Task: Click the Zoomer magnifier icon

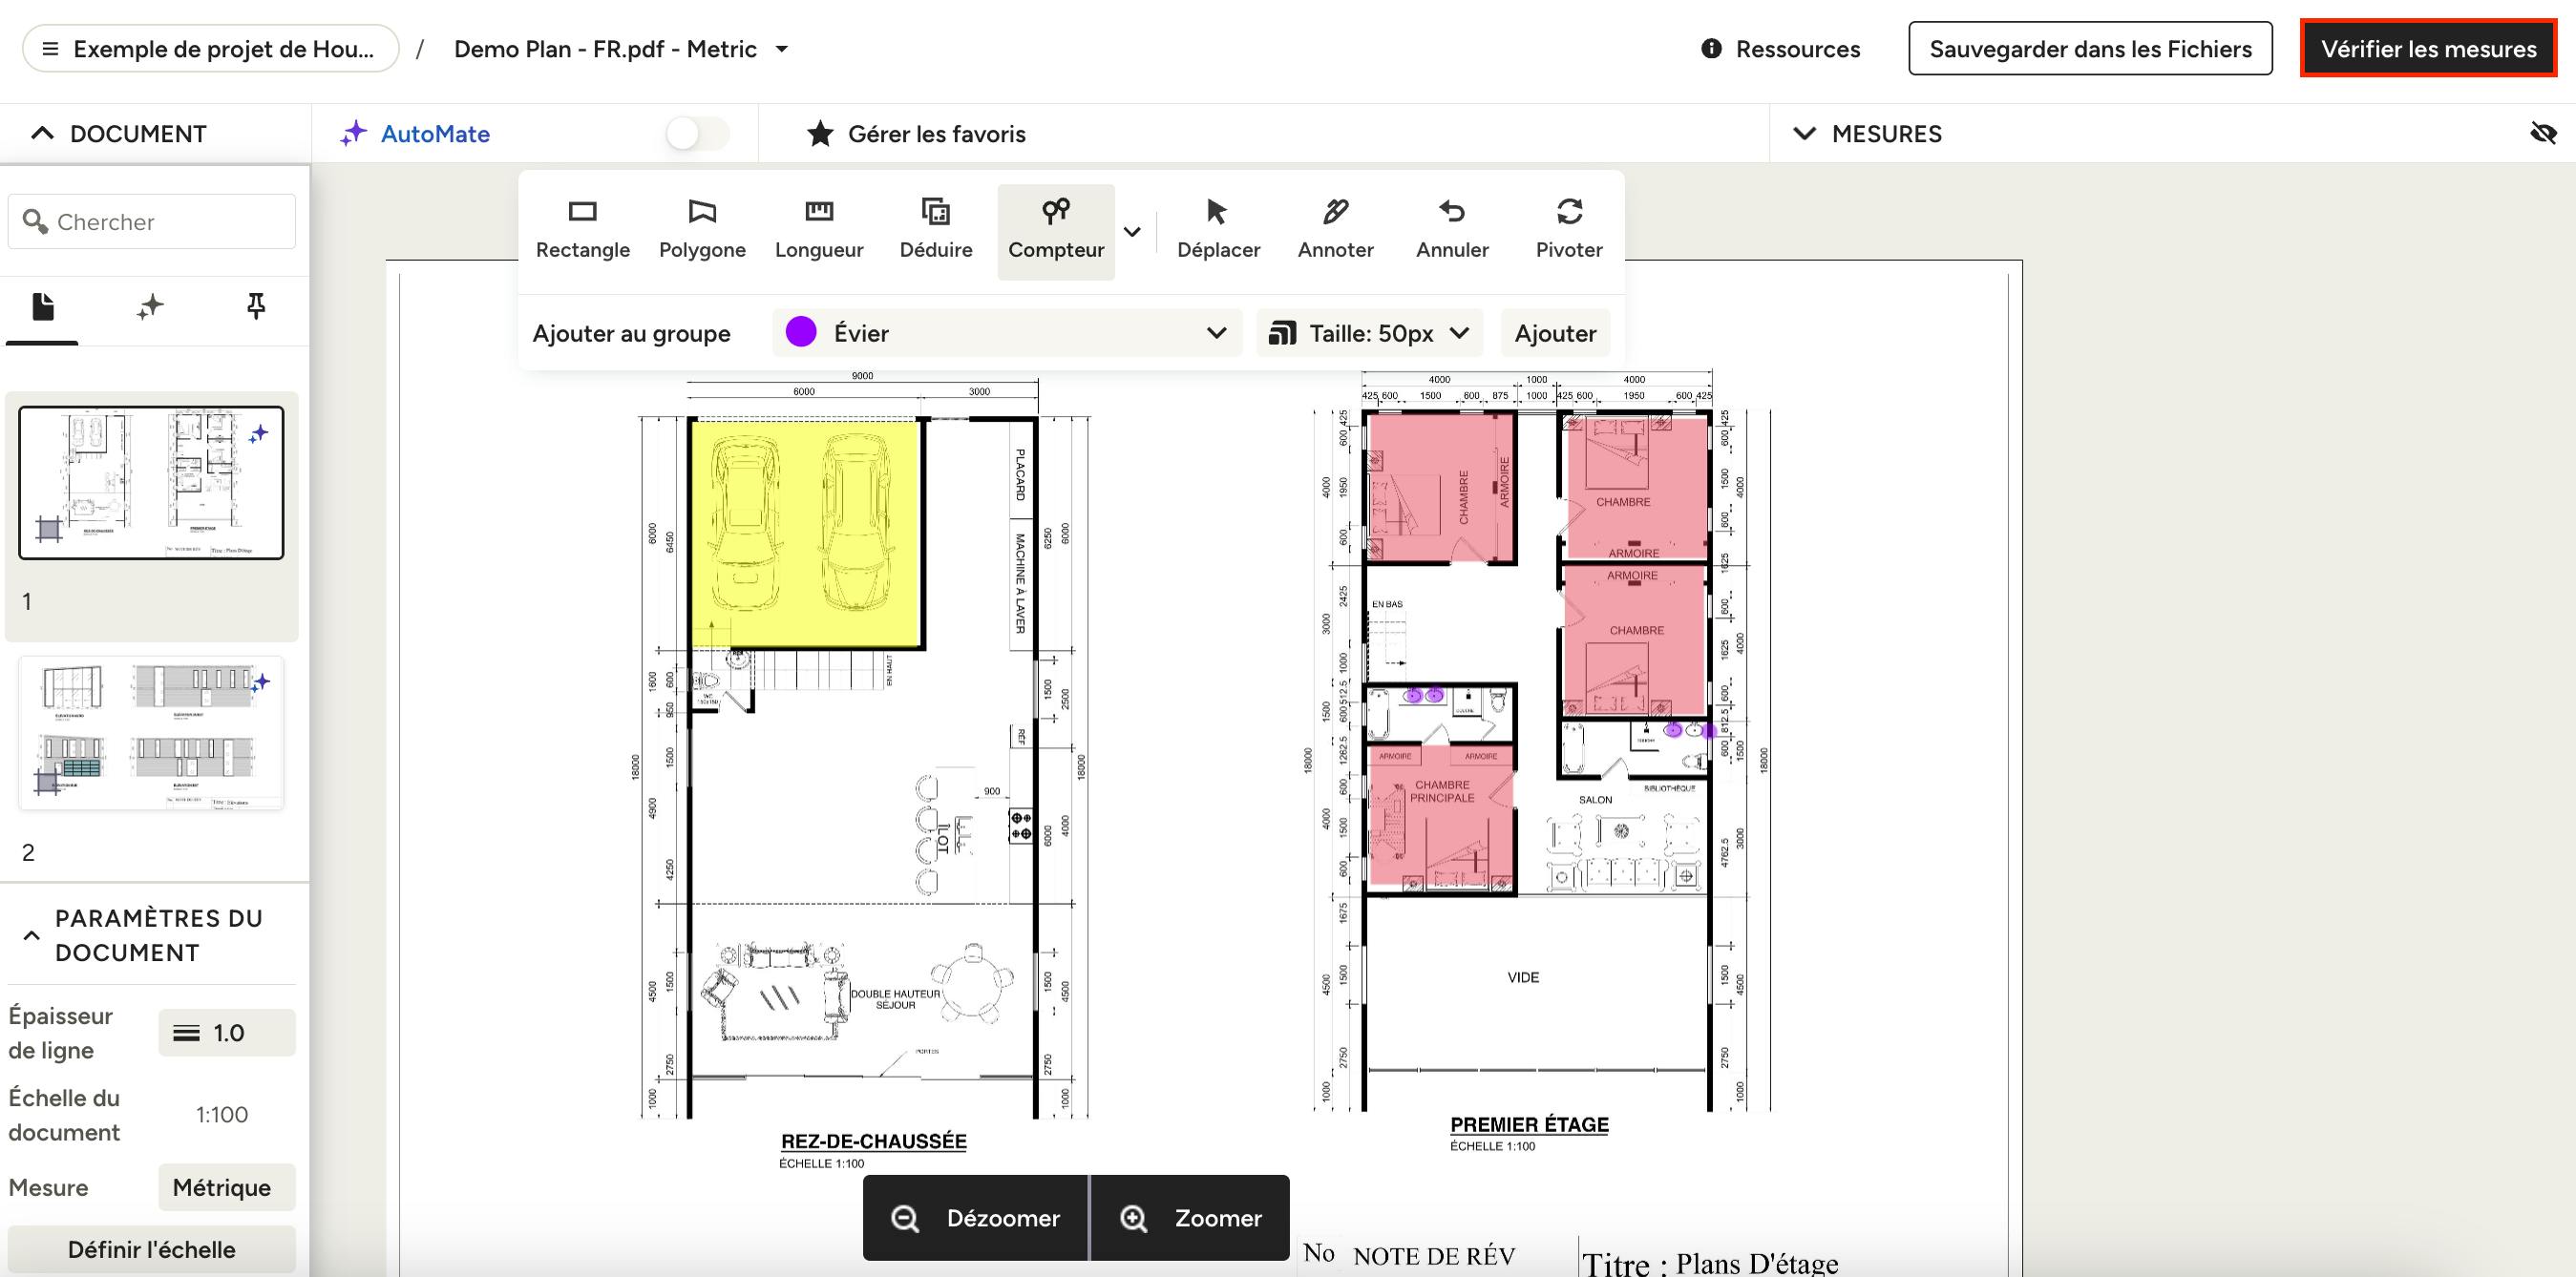Action: pyautogui.click(x=1133, y=1218)
